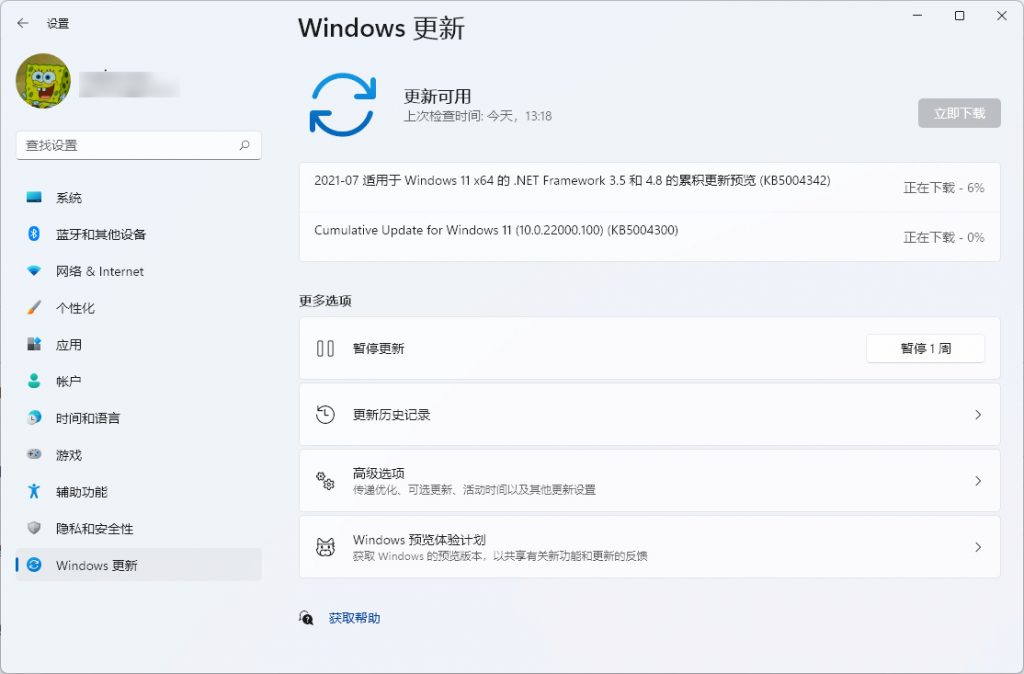Click the 应用 (Apps) icon in sidebar
Image resolution: width=1024 pixels, height=674 pixels.
pos(34,345)
